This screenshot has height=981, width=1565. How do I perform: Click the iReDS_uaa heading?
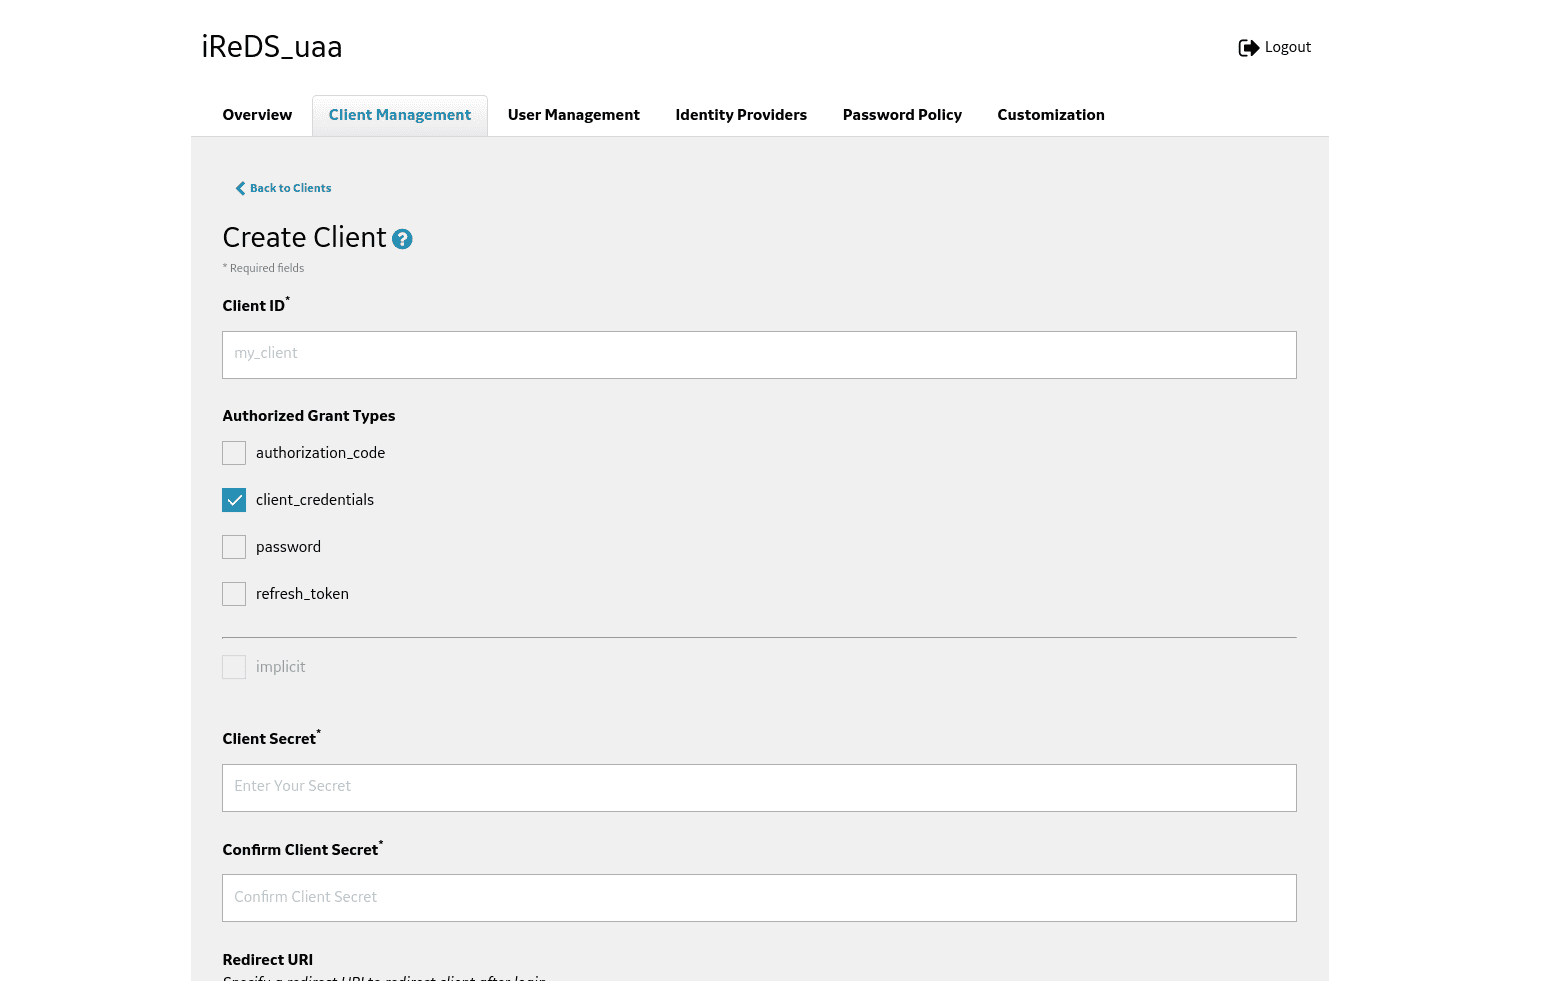tap(271, 46)
